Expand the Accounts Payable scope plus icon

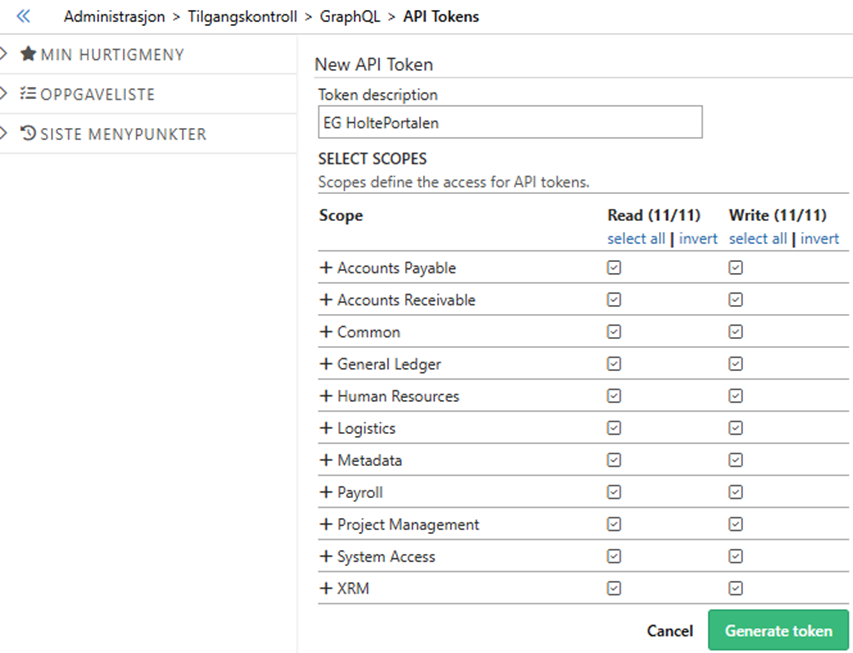[325, 268]
